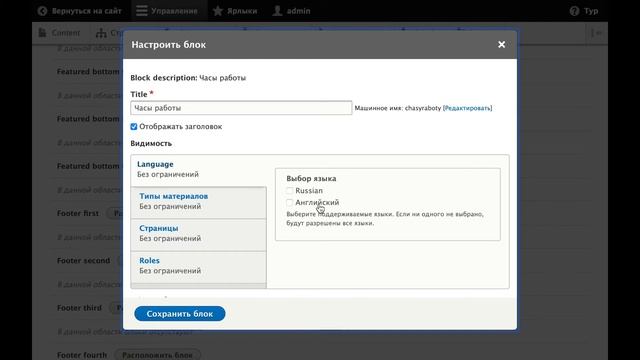Image resolution: width=640 pixels, height=360 pixels.
Task: Open the Language visibility tab
Action: pos(198,169)
